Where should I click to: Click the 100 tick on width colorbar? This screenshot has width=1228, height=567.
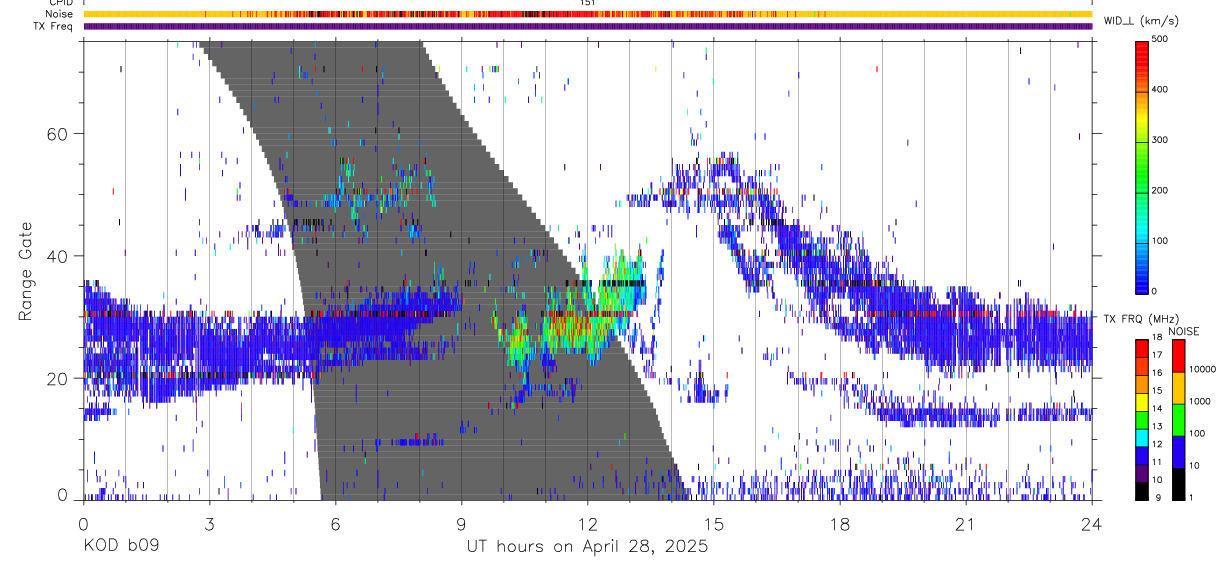tap(1161, 241)
